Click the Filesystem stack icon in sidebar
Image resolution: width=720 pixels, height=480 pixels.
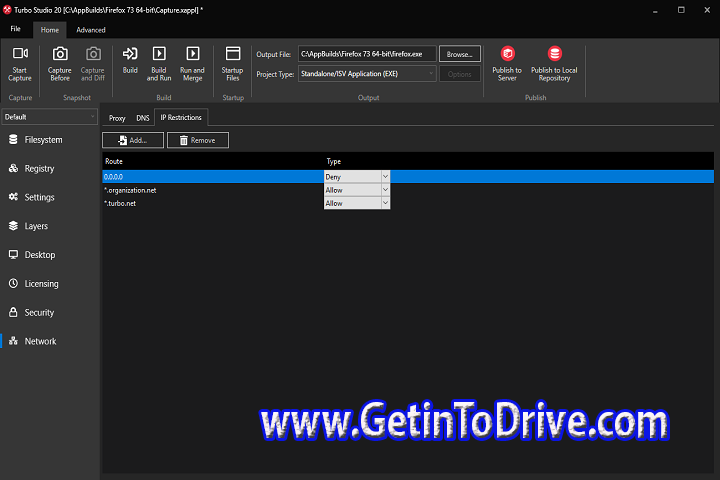tap(13, 139)
